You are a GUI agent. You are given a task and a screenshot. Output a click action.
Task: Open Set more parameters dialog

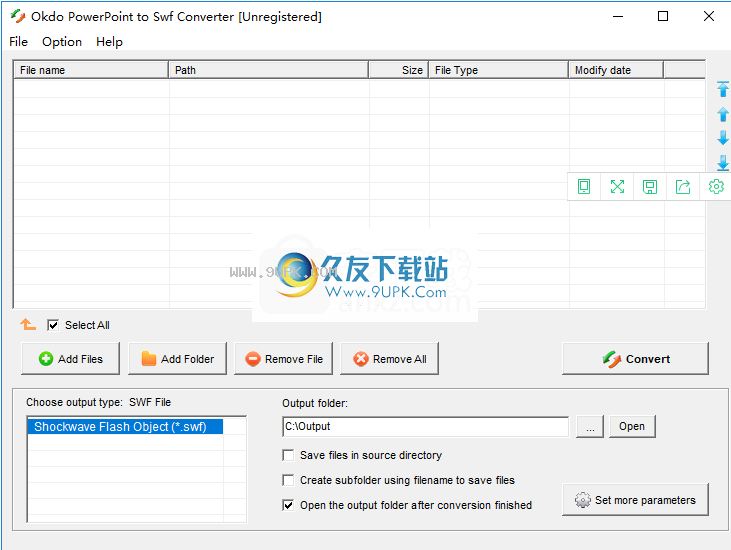[635, 500]
